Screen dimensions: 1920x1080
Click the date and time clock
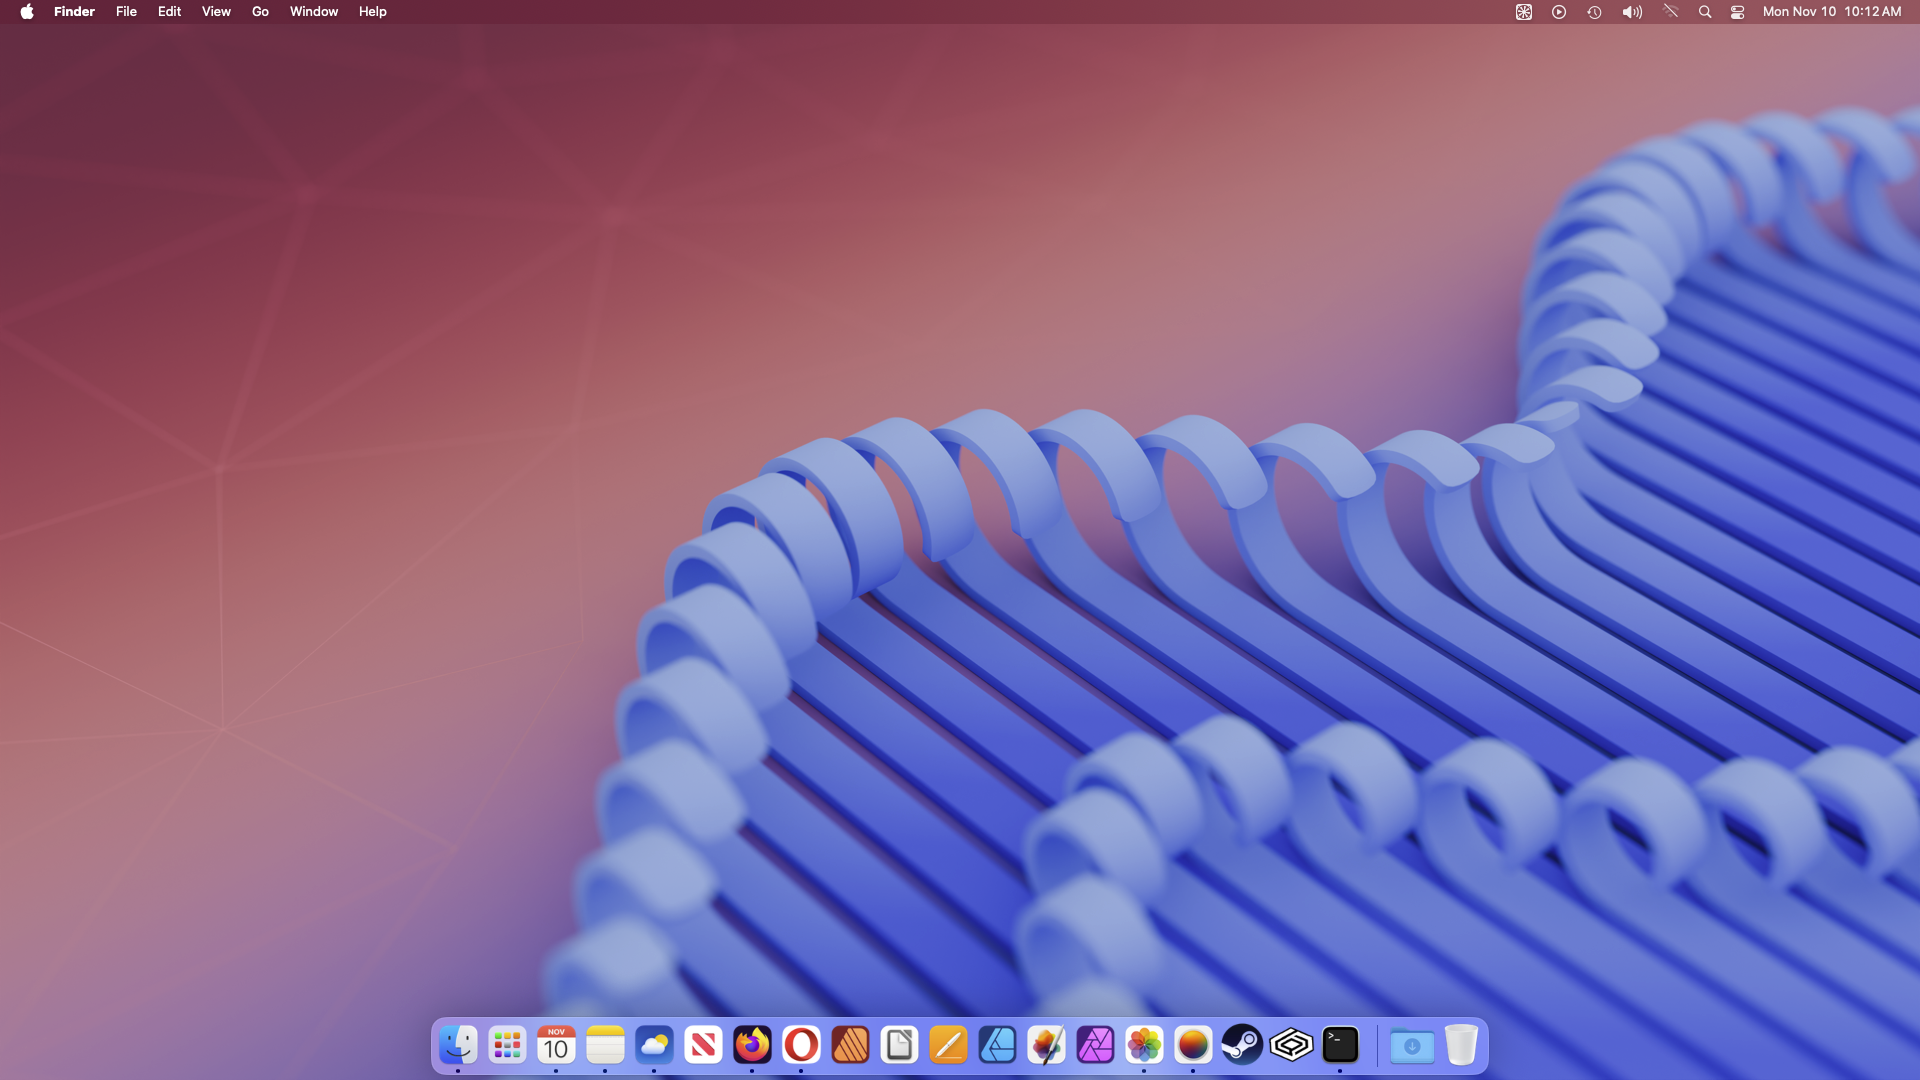pyautogui.click(x=1831, y=12)
